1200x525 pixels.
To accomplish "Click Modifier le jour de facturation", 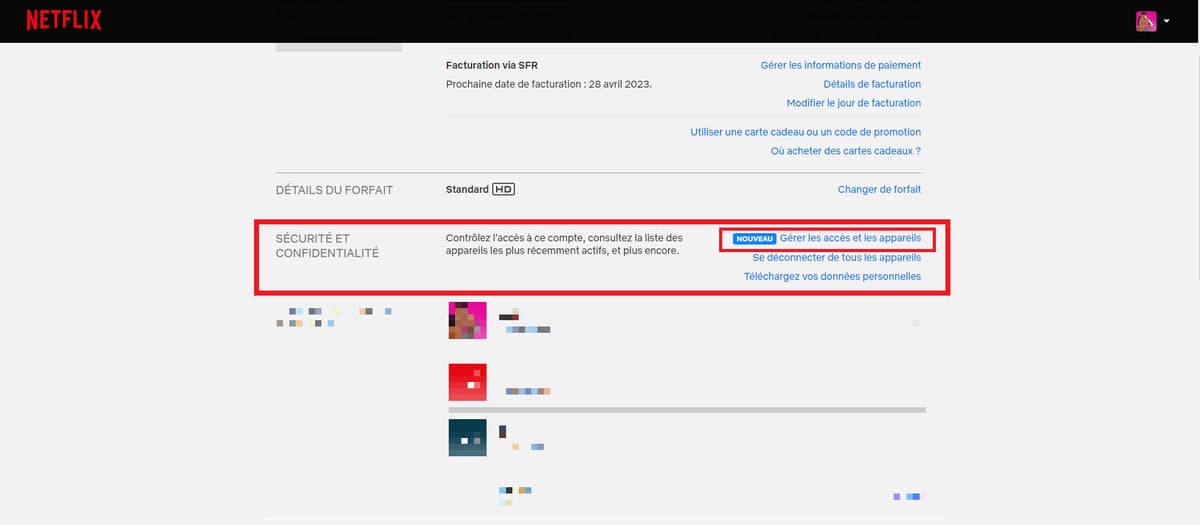I will (854, 103).
